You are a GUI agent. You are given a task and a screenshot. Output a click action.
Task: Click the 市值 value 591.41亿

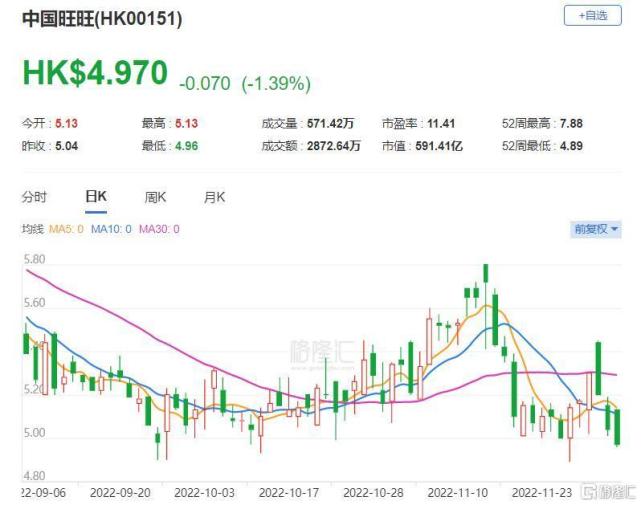coord(439,146)
